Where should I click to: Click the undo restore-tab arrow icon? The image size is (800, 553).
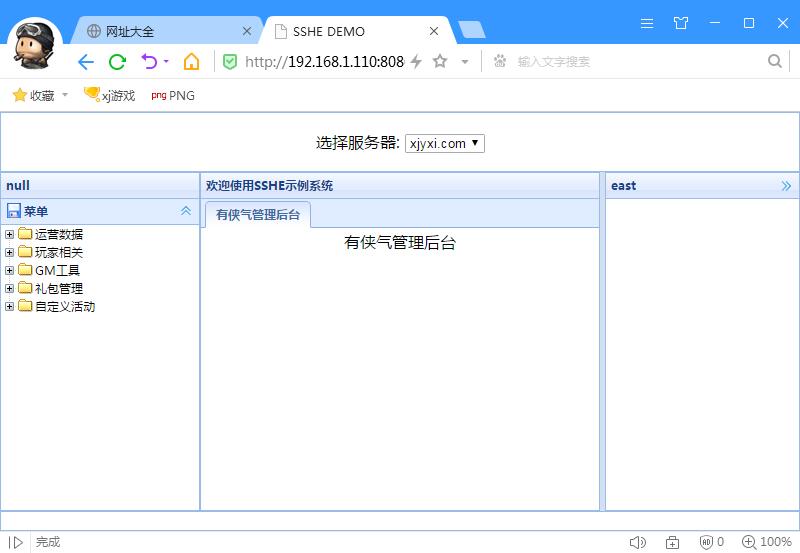149,62
